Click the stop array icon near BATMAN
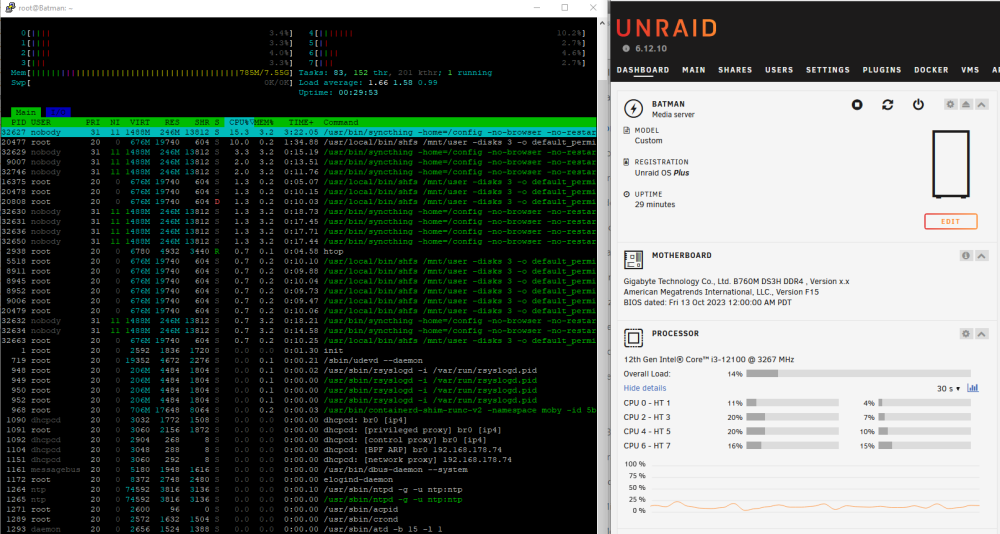Screen dimensions: 1000x534 pyautogui.click(x=857, y=105)
